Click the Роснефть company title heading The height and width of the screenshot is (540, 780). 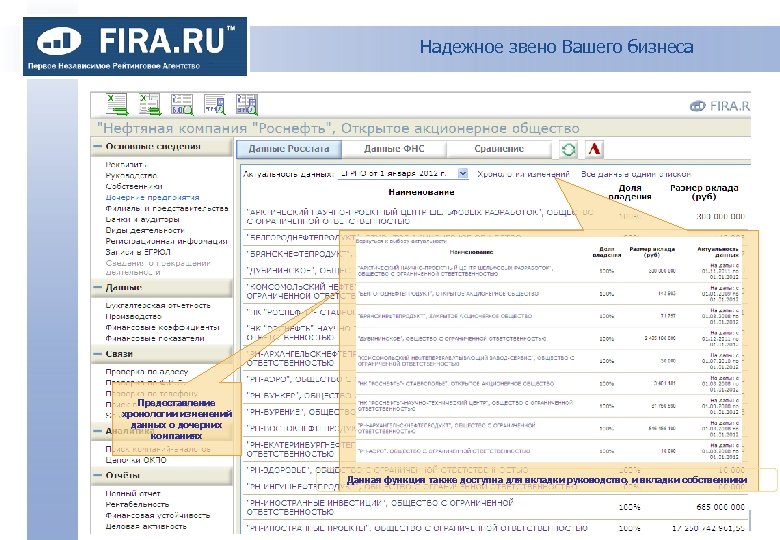point(338,128)
